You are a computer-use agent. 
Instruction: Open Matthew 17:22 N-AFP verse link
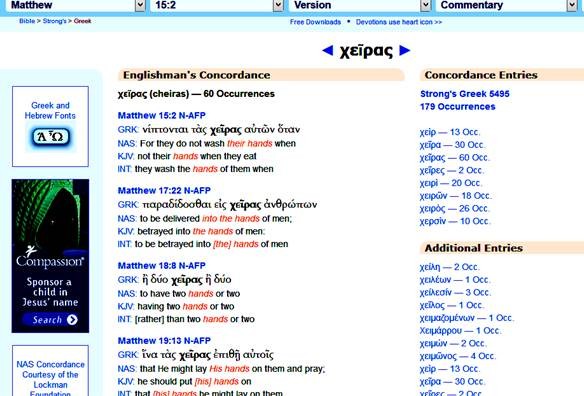pos(164,190)
